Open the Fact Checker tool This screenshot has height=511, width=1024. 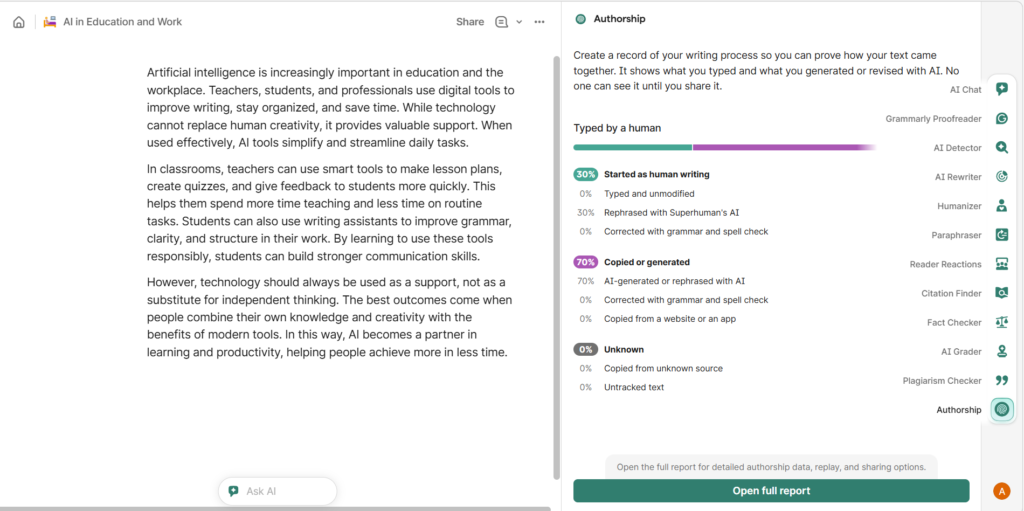pyautogui.click(x=1001, y=322)
